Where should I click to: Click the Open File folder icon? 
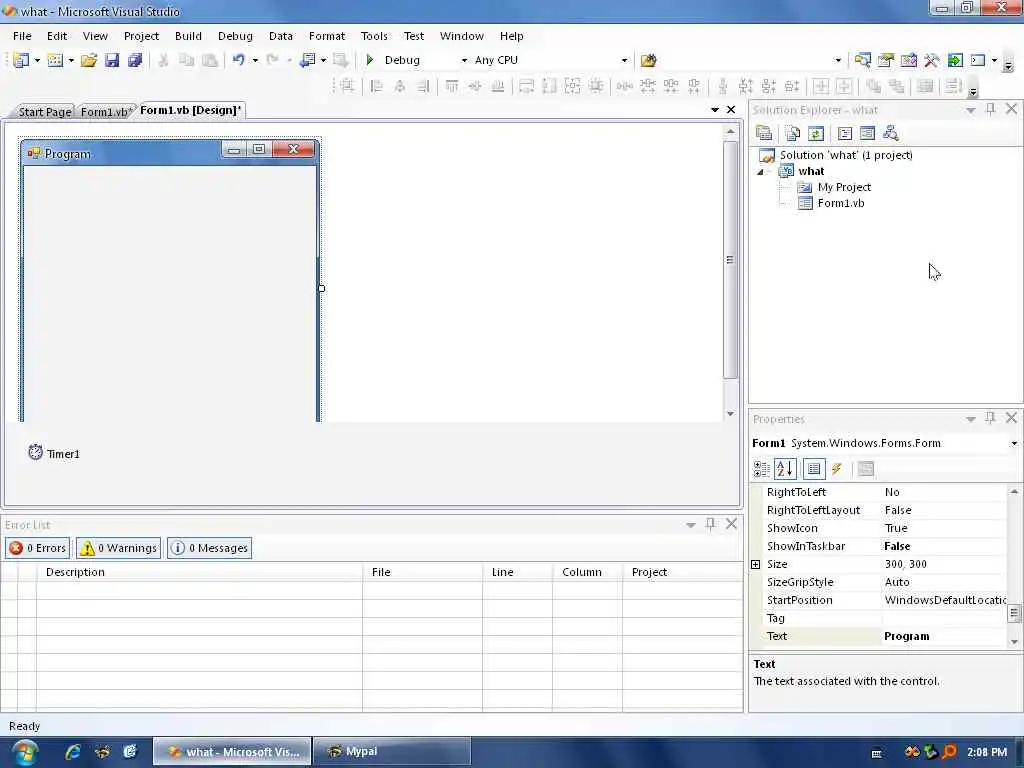coord(89,60)
